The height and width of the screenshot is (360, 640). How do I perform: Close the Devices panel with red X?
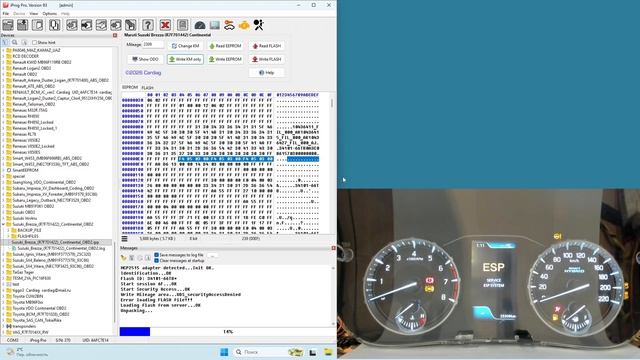115,36
